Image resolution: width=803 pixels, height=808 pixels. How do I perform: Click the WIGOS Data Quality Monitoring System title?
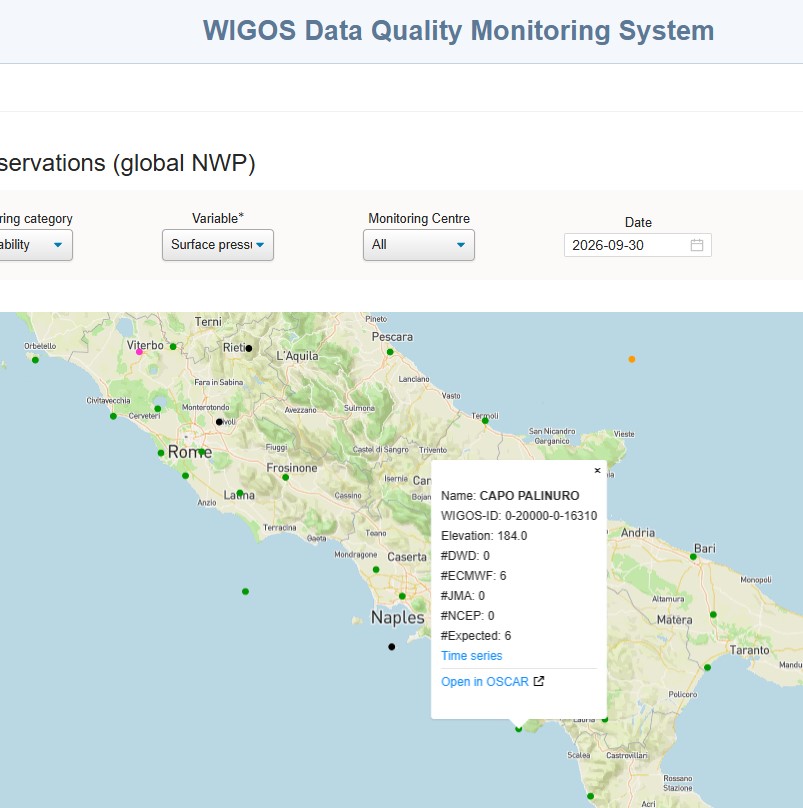tap(459, 30)
